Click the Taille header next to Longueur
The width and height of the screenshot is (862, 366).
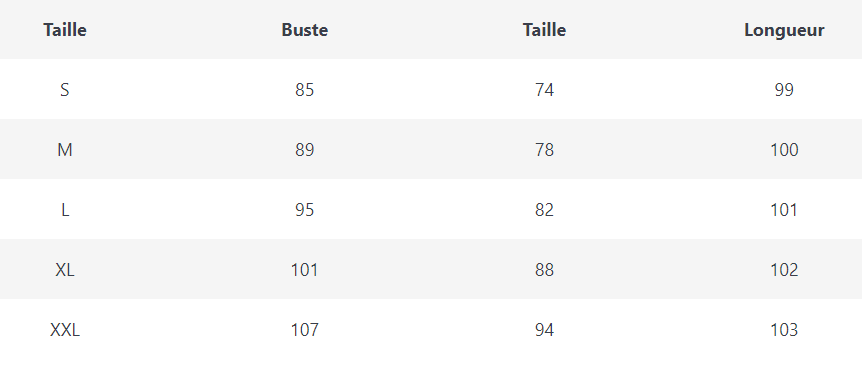coord(544,30)
